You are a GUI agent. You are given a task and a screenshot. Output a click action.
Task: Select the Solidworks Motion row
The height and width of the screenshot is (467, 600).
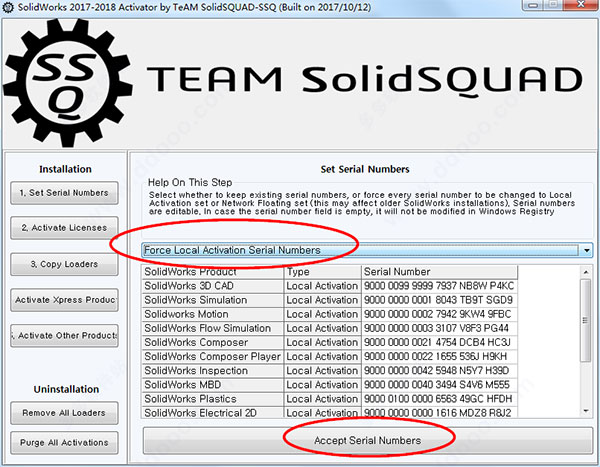(x=329, y=314)
